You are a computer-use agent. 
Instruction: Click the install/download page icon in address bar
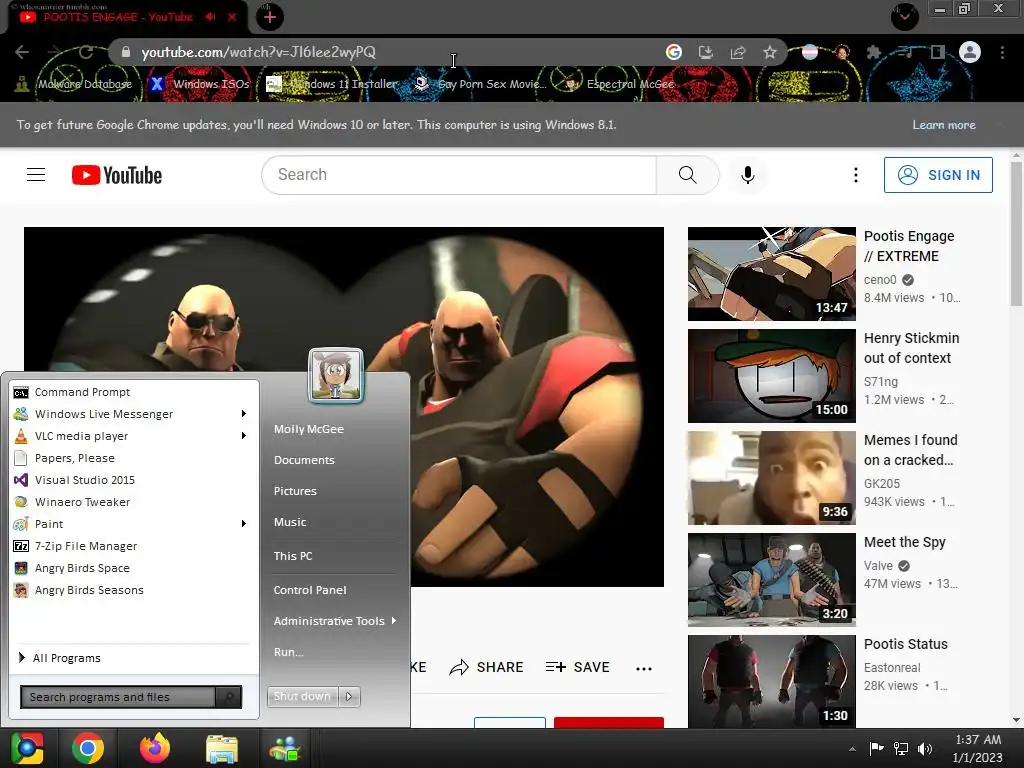(x=705, y=52)
